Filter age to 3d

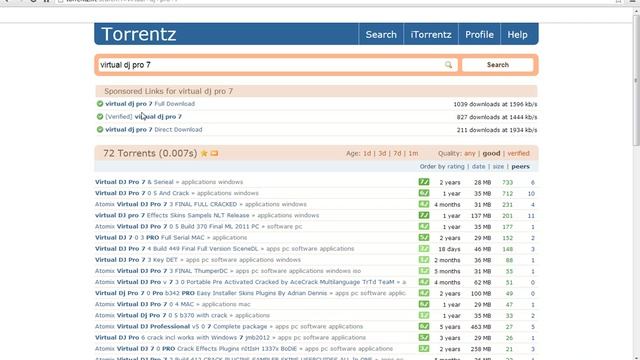coord(382,153)
